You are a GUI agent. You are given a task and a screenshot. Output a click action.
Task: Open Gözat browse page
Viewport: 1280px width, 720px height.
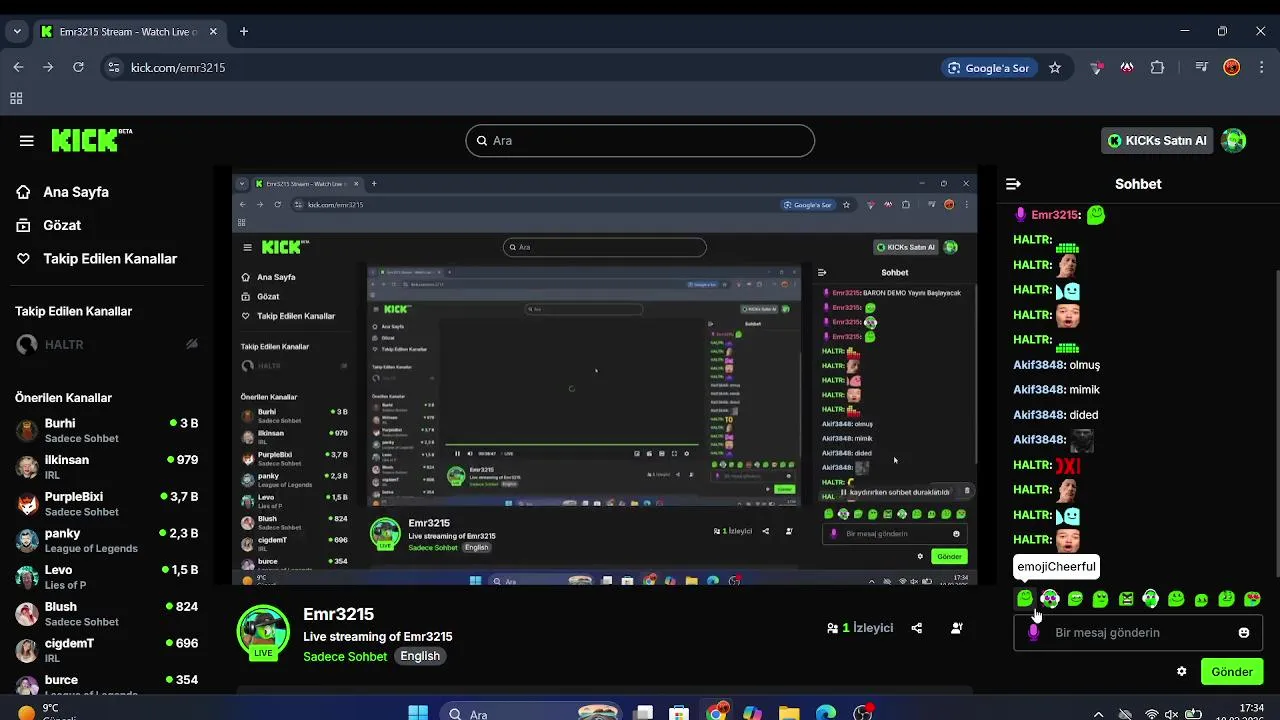(61, 225)
